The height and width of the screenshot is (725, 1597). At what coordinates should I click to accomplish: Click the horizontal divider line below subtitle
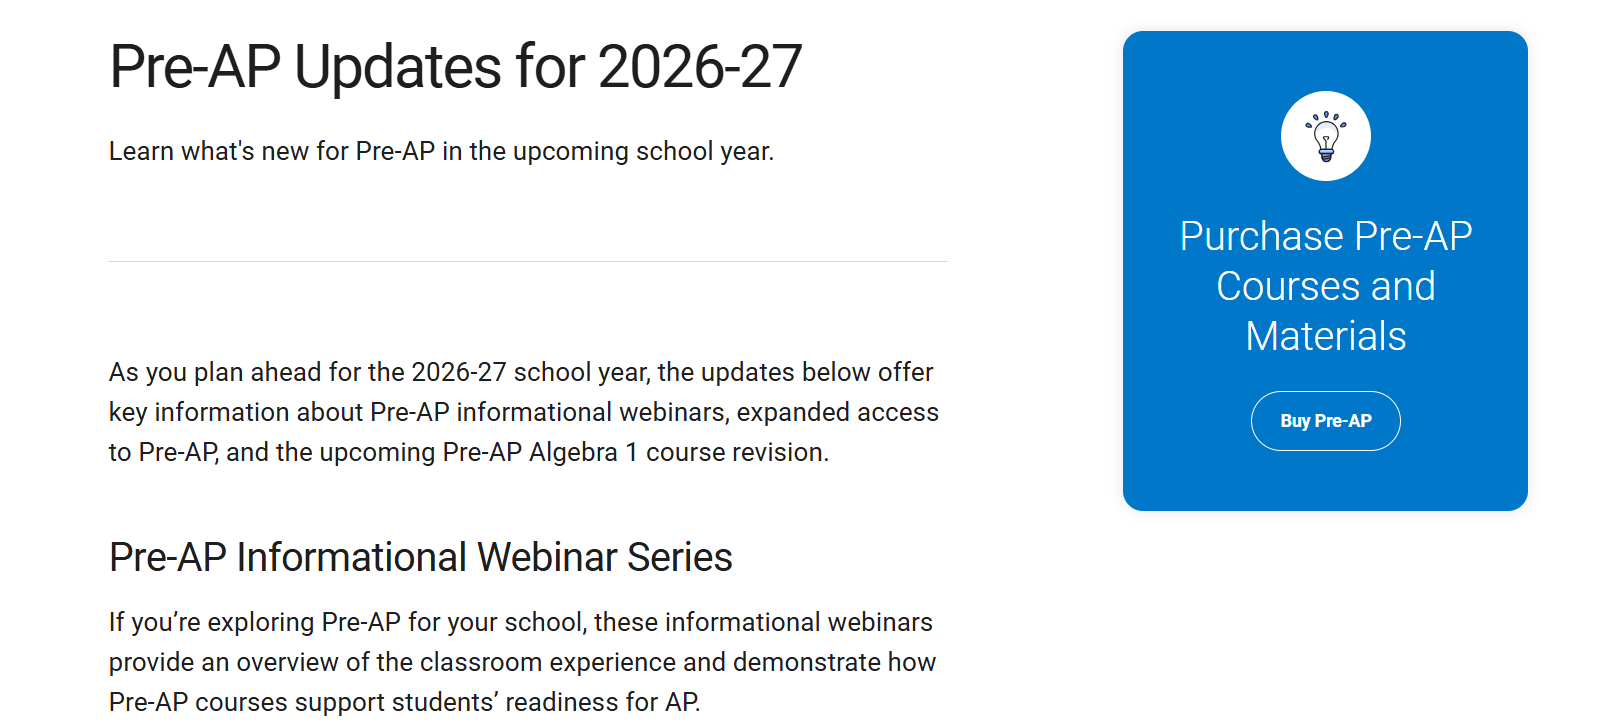(x=528, y=261)
